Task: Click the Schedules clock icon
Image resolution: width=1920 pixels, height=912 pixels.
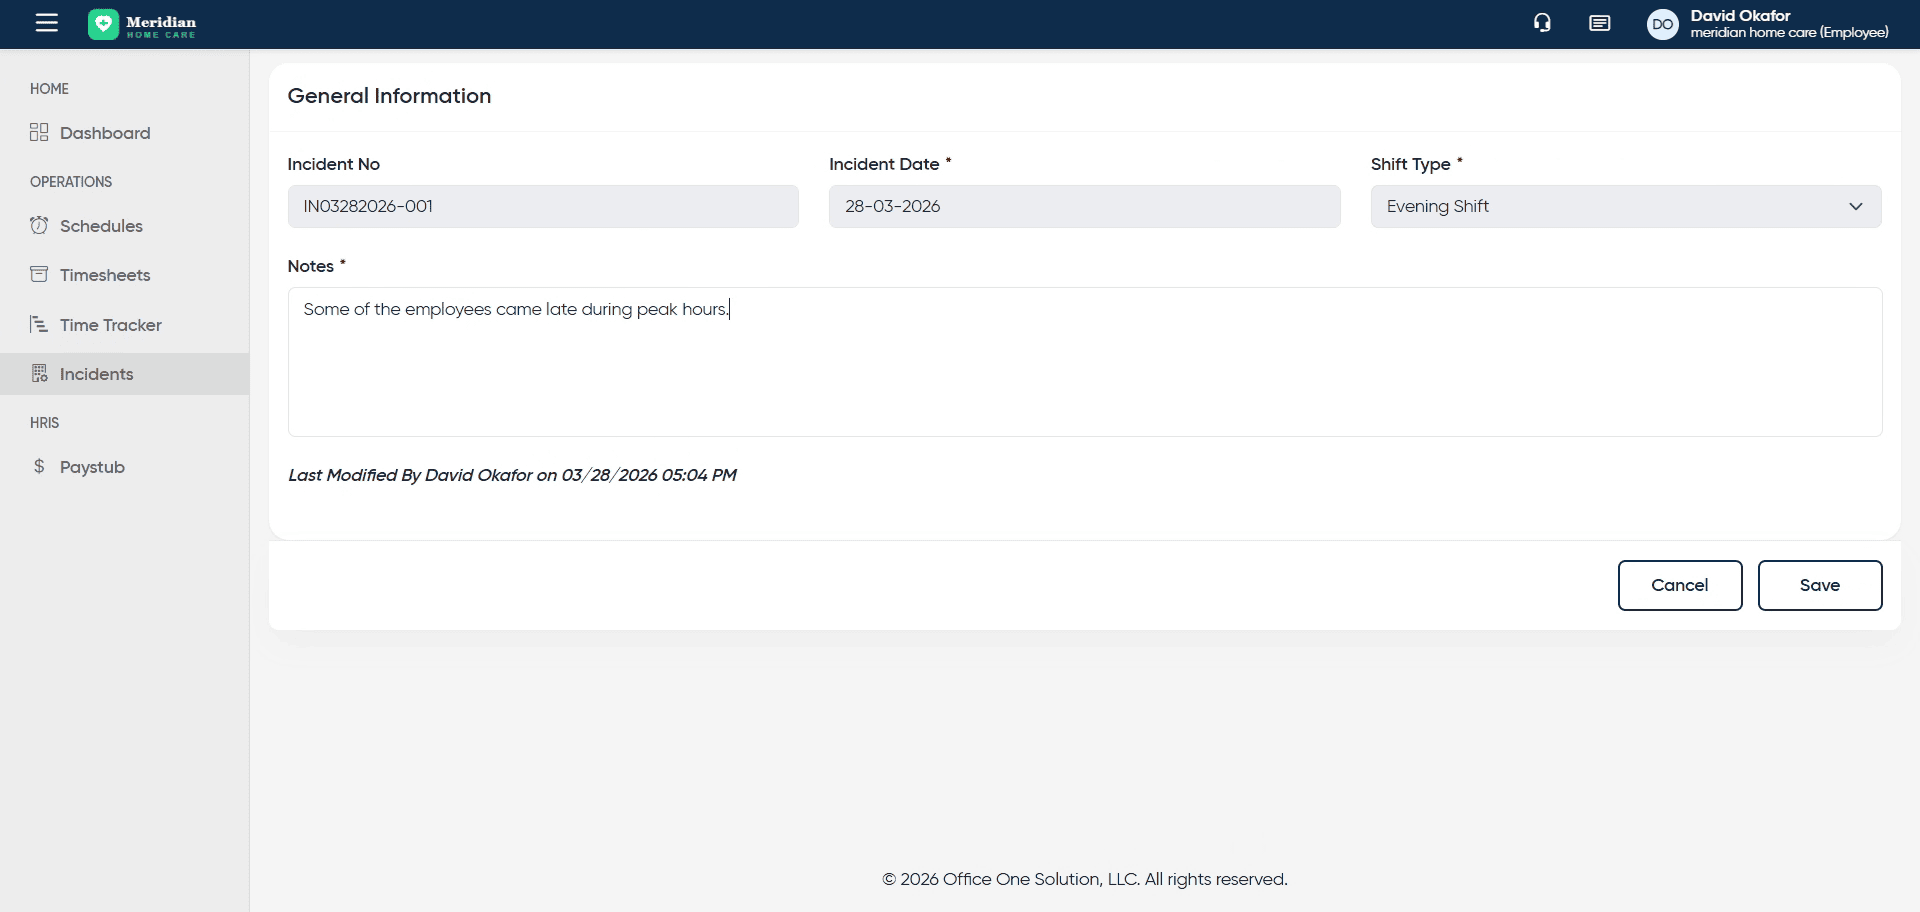Action: point(39,226)
